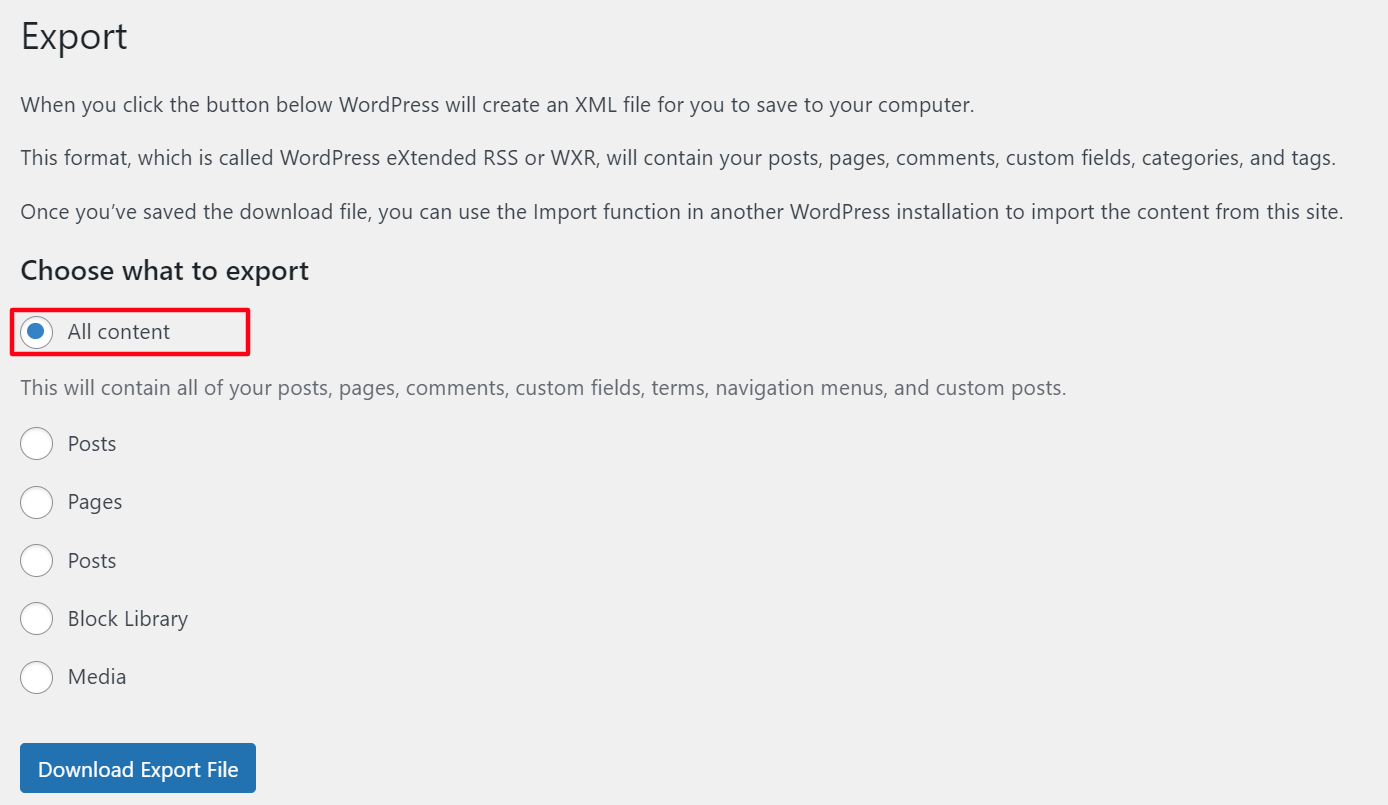
Task: Click the Download Export File button
Action: point(138,768)
